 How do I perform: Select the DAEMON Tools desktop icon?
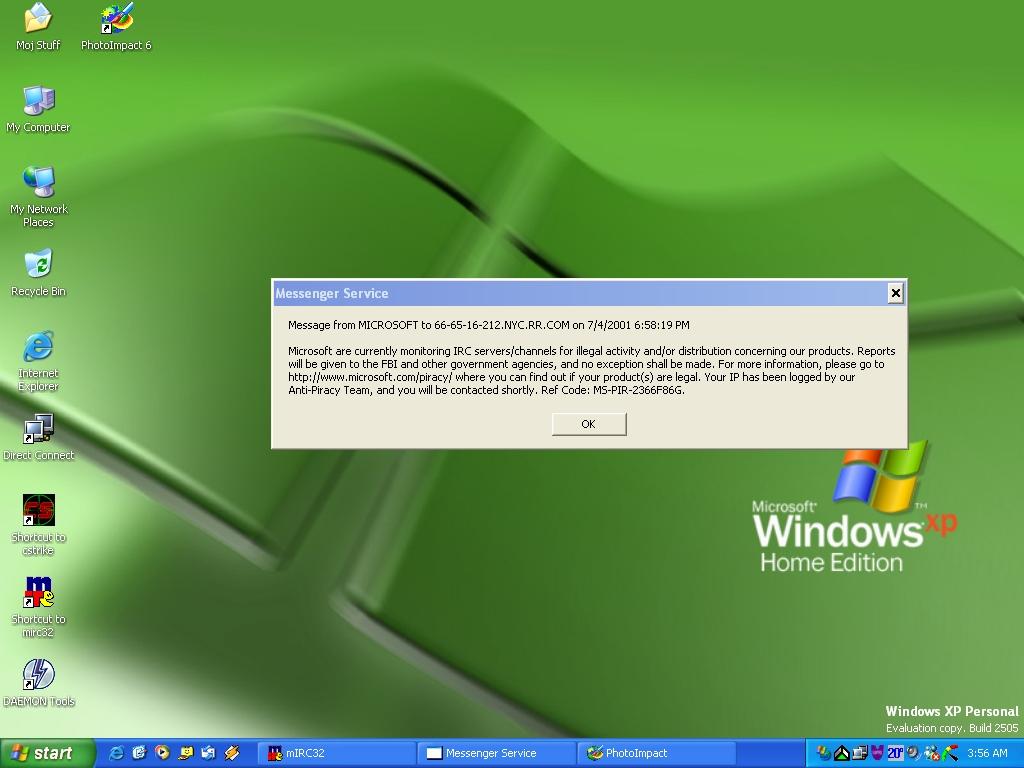[38, 675]
